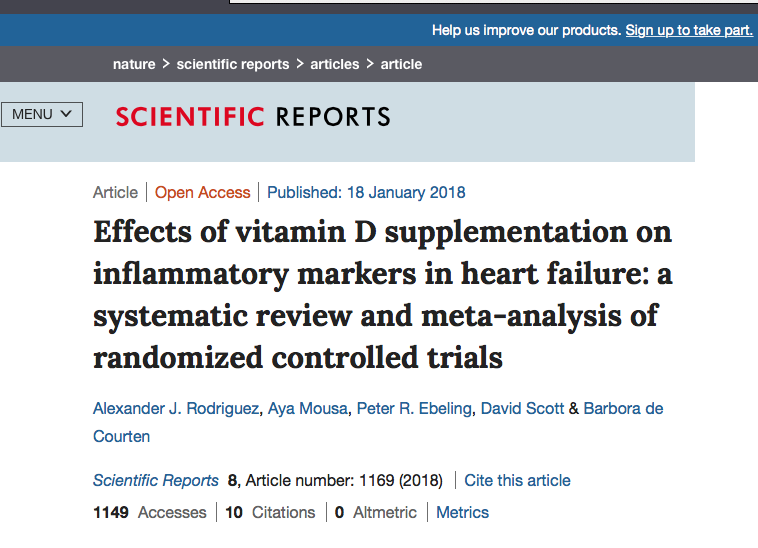
Task: Select "scientific reports" breadcrumb item
Action: pos(233,64)
